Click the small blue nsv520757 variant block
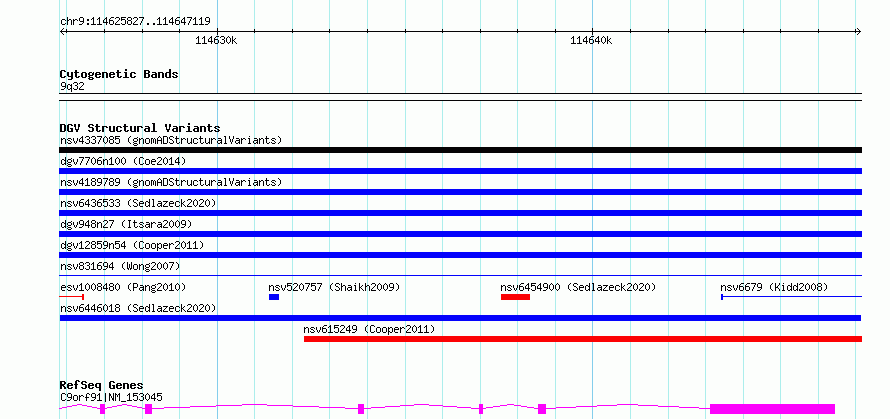890x419 pixels. tap(274, 297)
